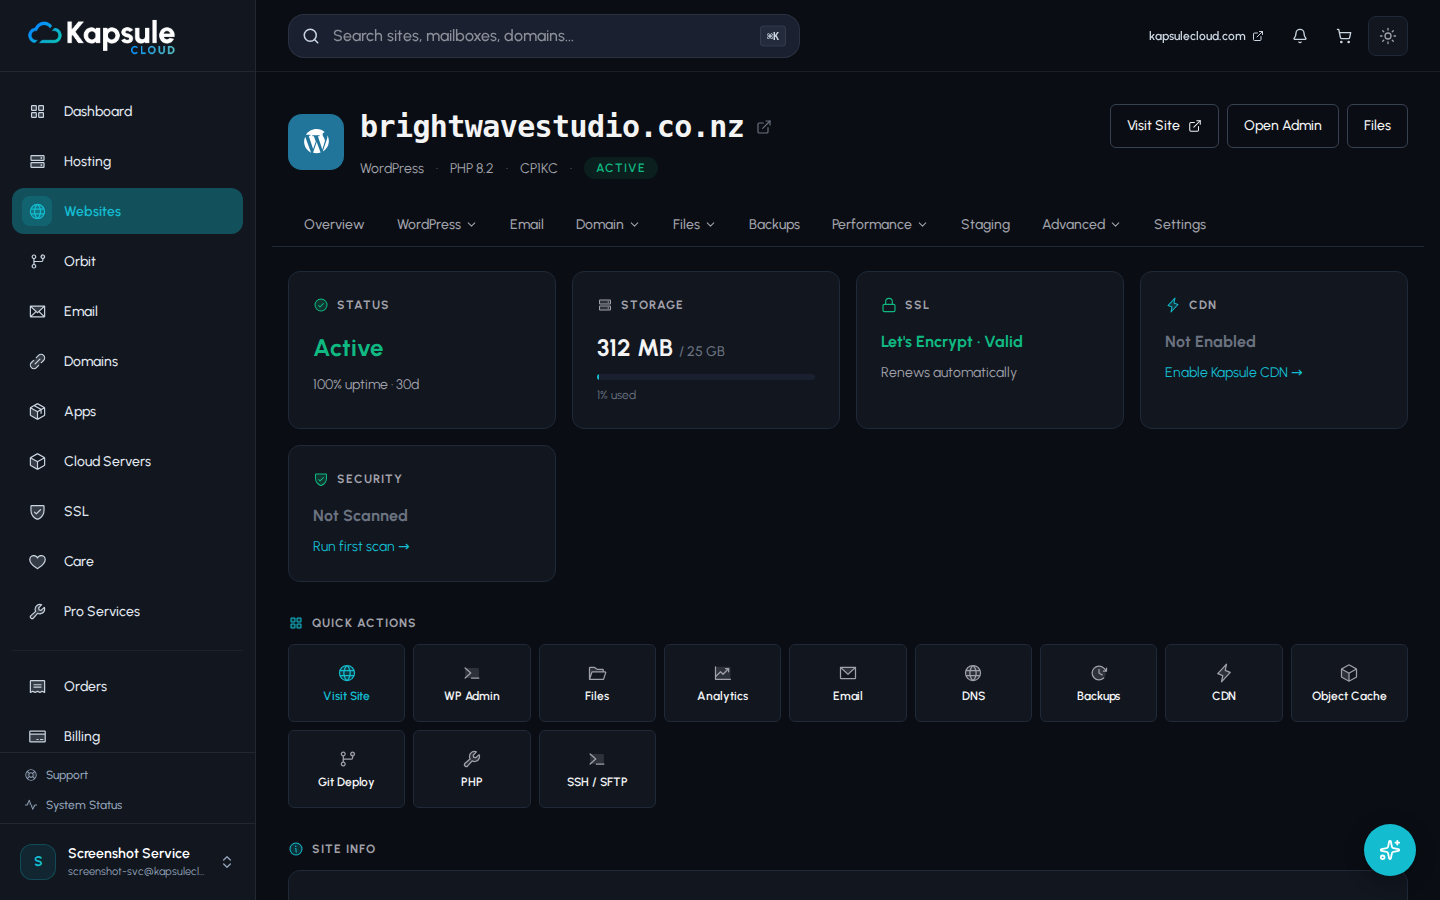1440x900 pixels.
Task: Open the shopping cart icon
Action: (x=1344, y=36)
